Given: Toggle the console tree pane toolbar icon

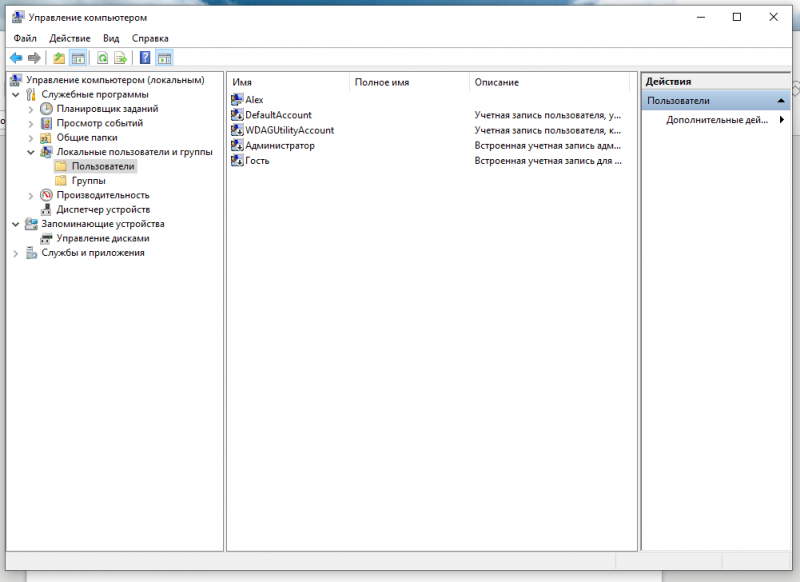Looking at the screenshot, I should (77, 58).
